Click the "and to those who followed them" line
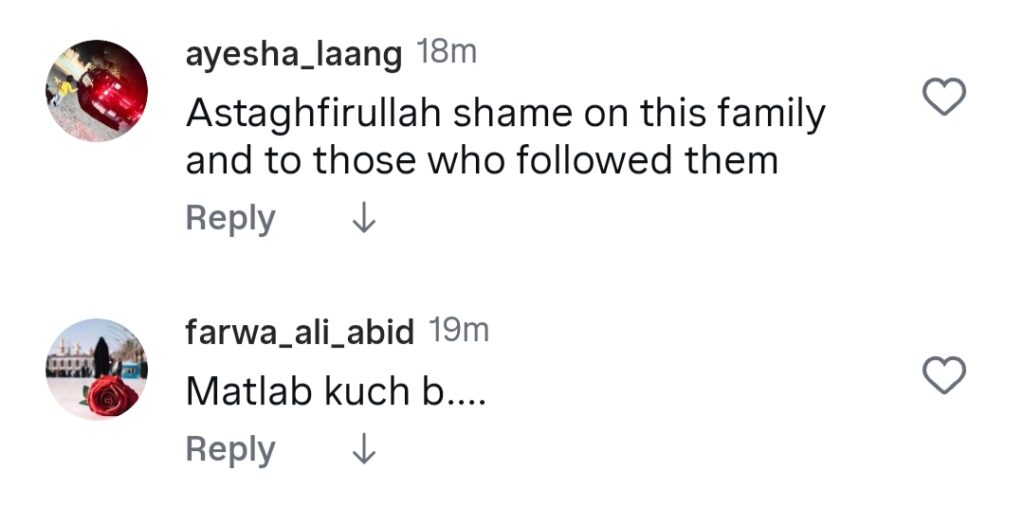Viewport: 1024px width, 506px height. coord(481,161)
